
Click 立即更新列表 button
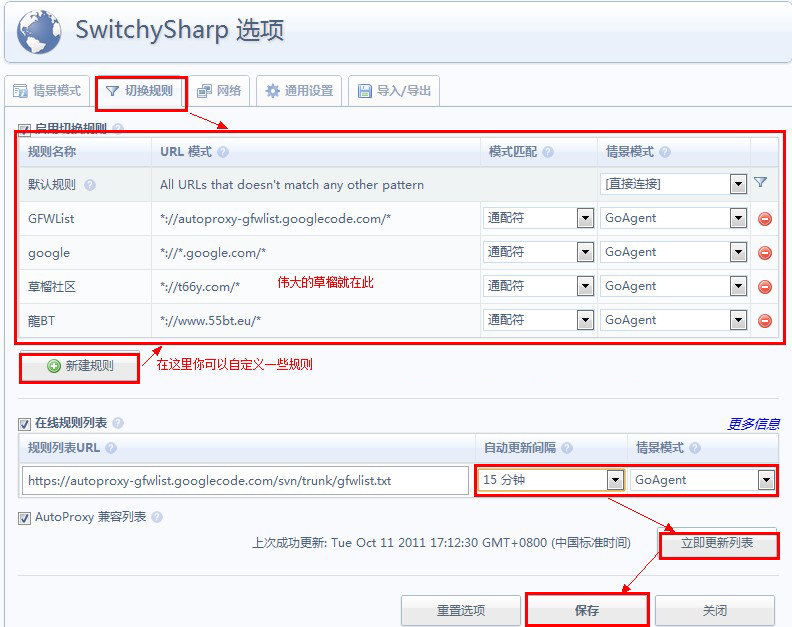(x=717, y=543)
